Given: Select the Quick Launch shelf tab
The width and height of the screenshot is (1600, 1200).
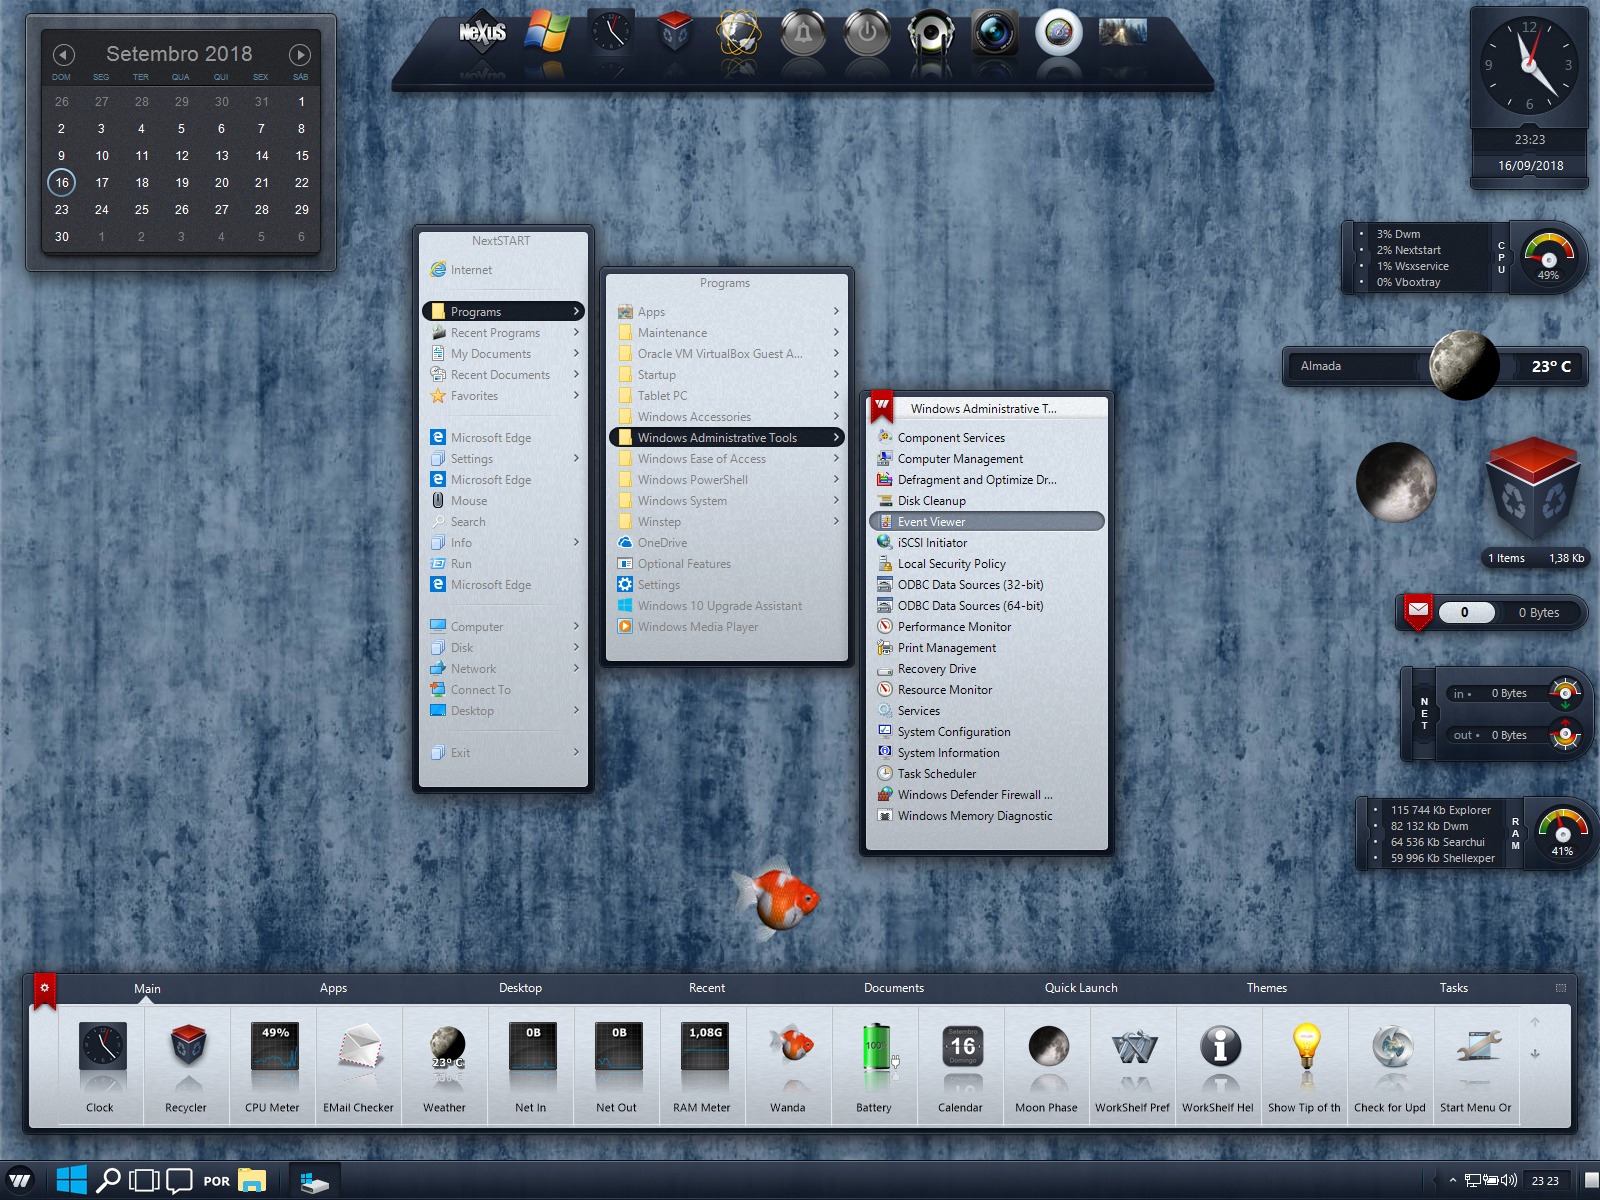Looking at the screenshot, I should pos(1081,988).
